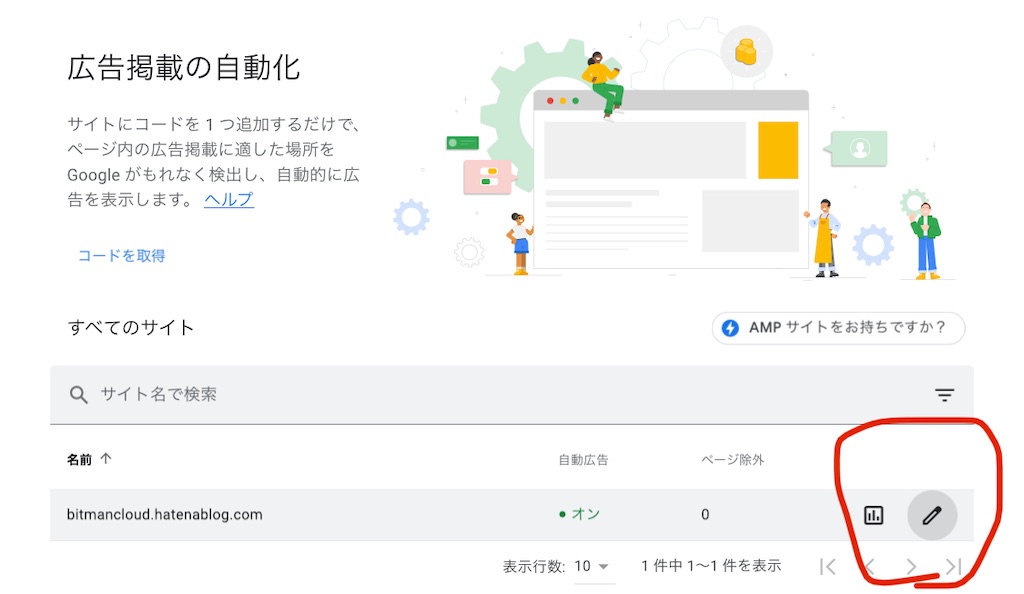
Task: Open the ヘルプ link
Action: tap(229, 201)
